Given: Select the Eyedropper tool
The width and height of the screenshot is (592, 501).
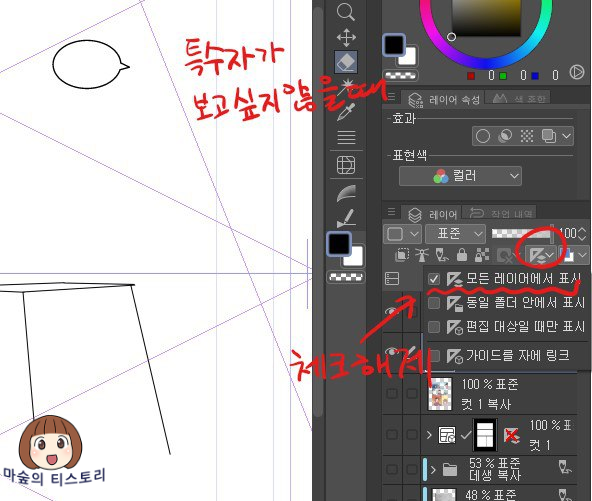Looking at the screenshot, I should pos(346,111).
